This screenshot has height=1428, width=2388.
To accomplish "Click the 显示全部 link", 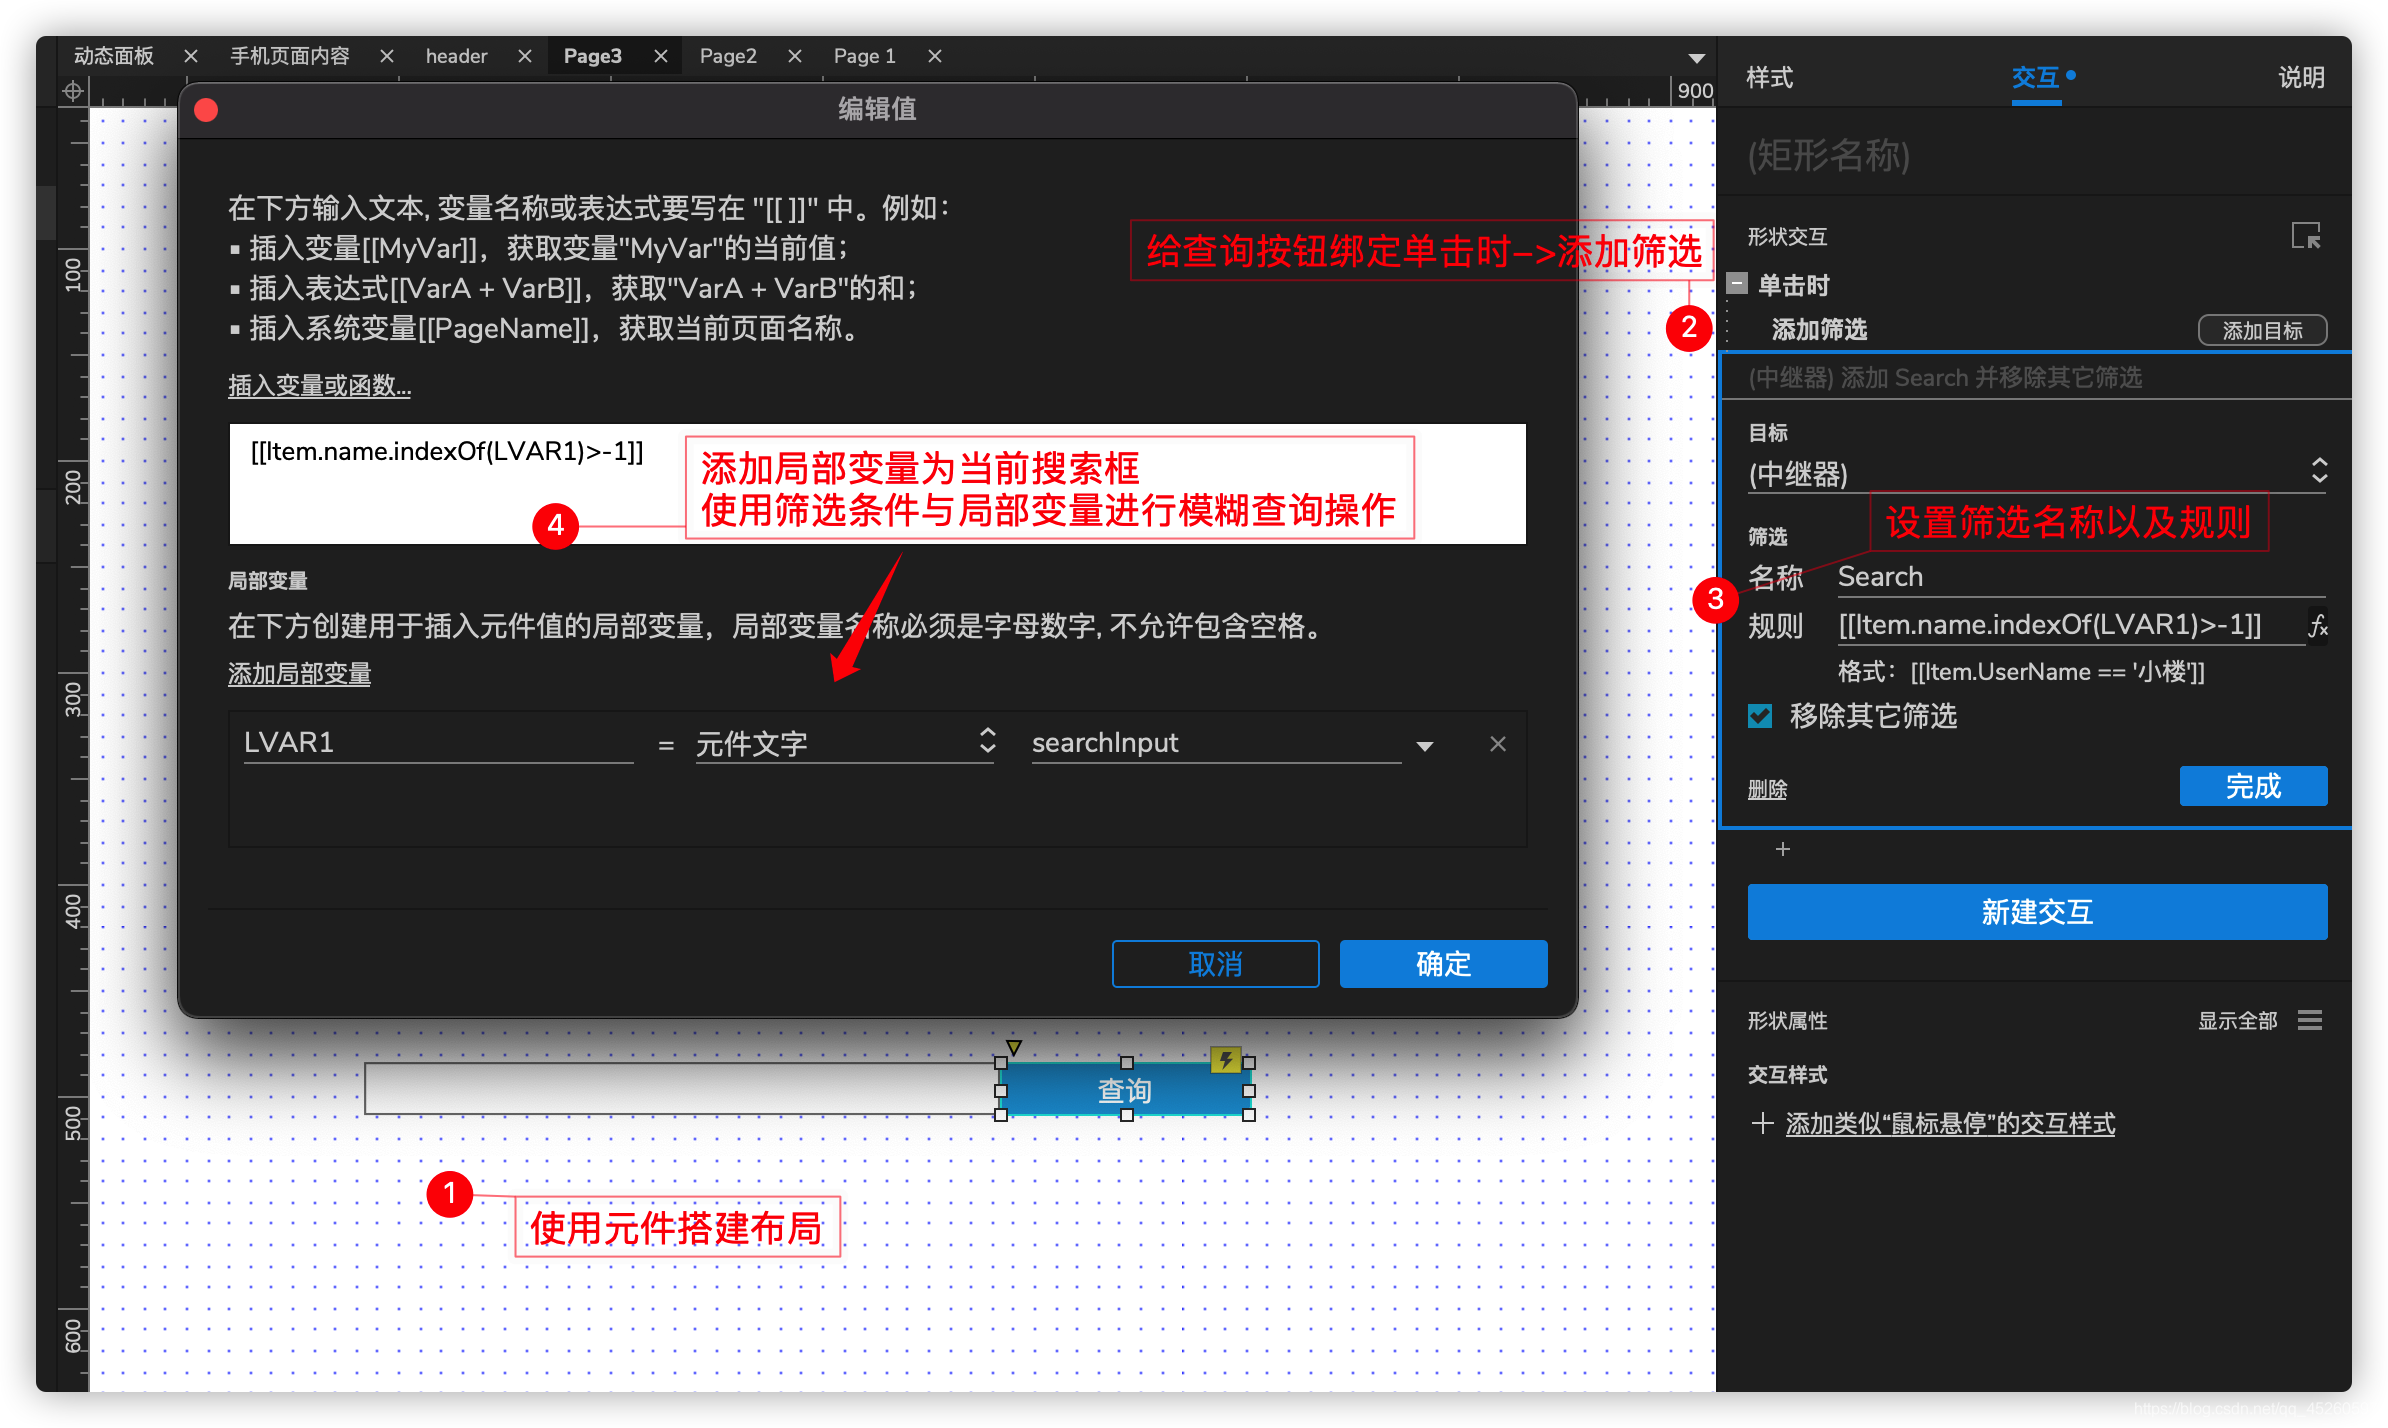I will (2237, 1021).
